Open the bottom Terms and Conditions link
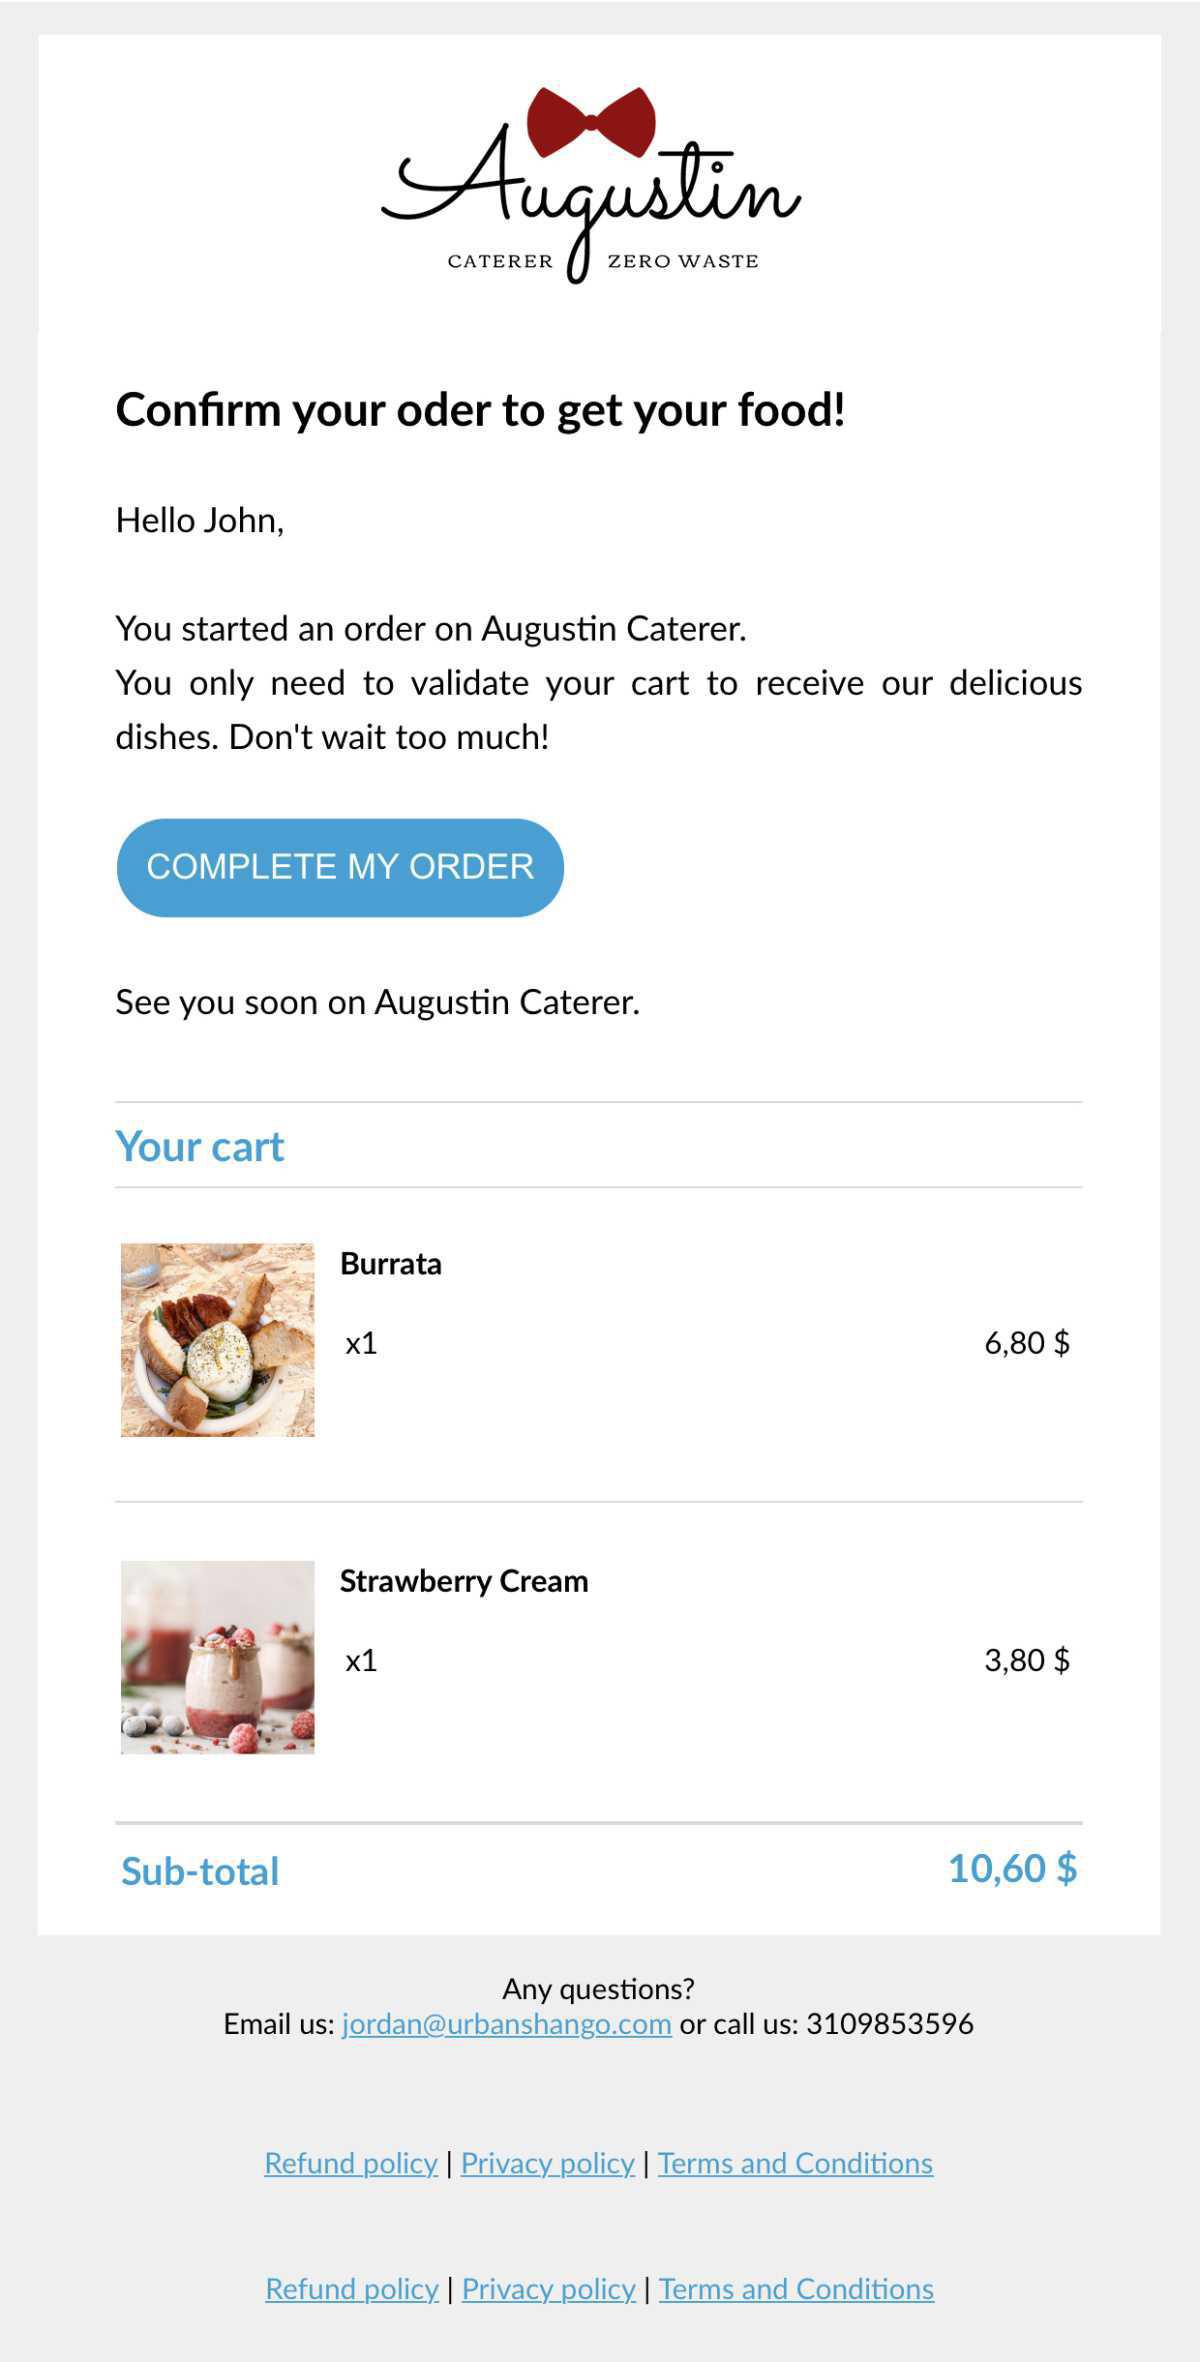Viewport: 1200px width, 2362px height. [x=796, y=2289]
